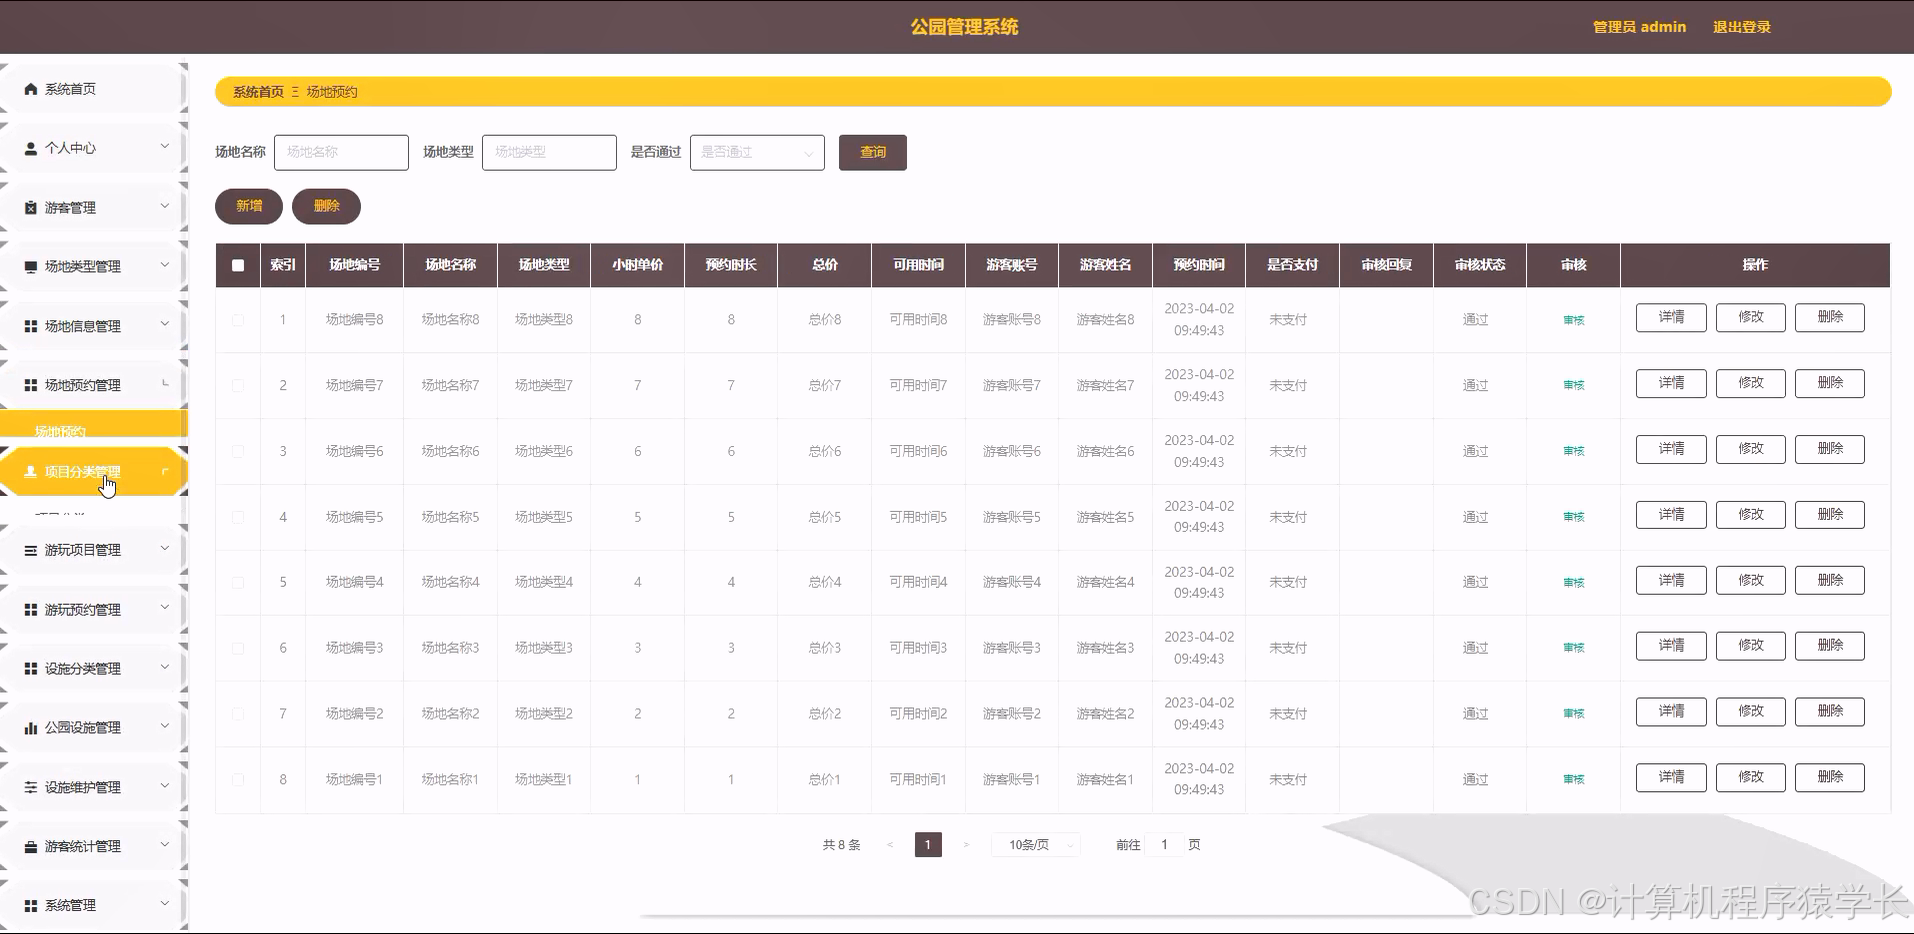Viewport: 1914px width, 934px height.
Task: Click the grid icon beside 设施分类管理
Action: 31,669
